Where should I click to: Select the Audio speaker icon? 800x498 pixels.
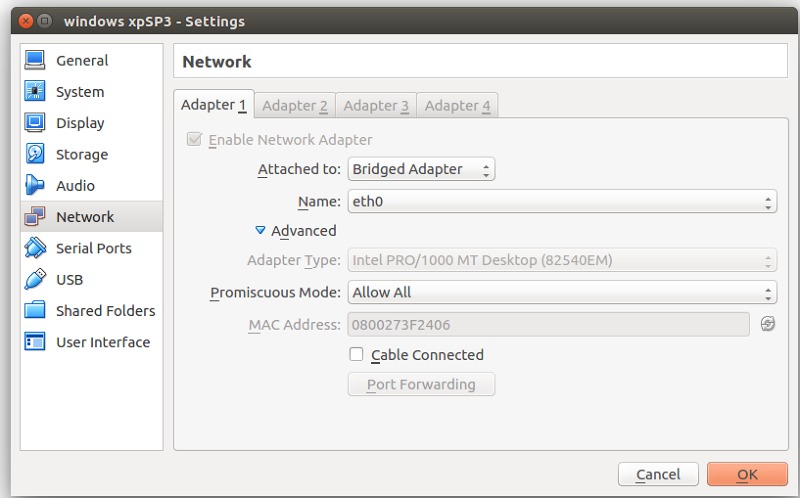point(35,186)
